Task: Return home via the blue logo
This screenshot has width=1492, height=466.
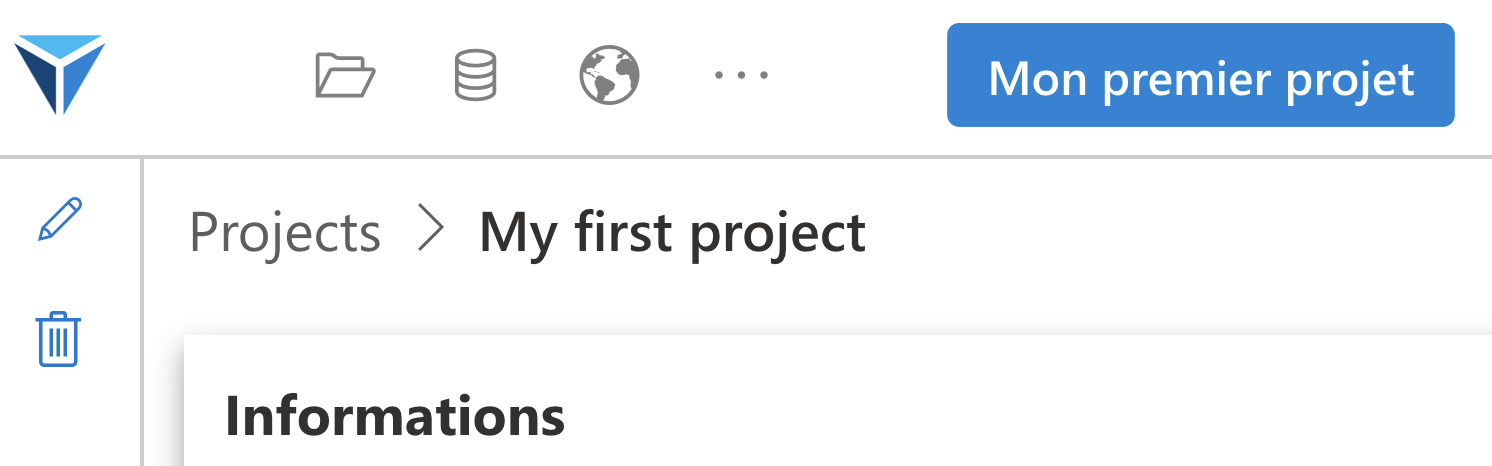Action: [x=59, y=74]
